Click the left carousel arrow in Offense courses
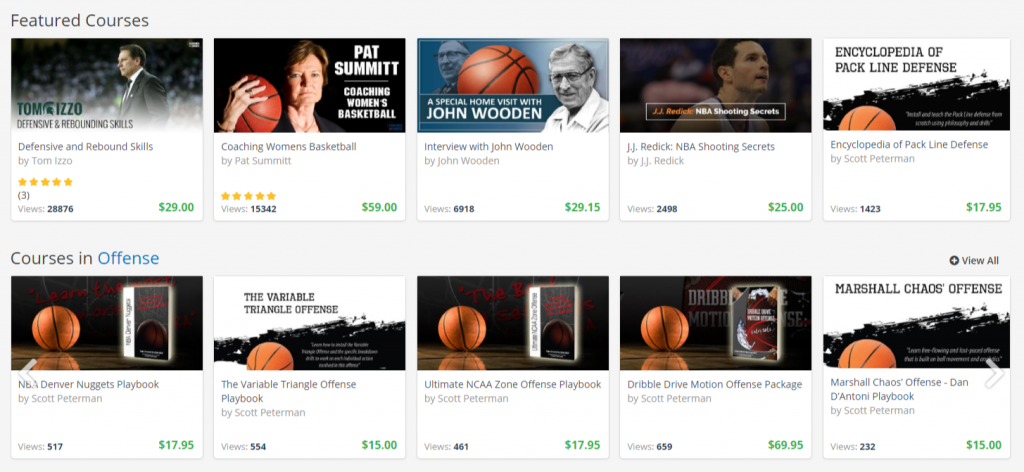Viewport: 1024px width, 472px height. (x=27, y=373)
